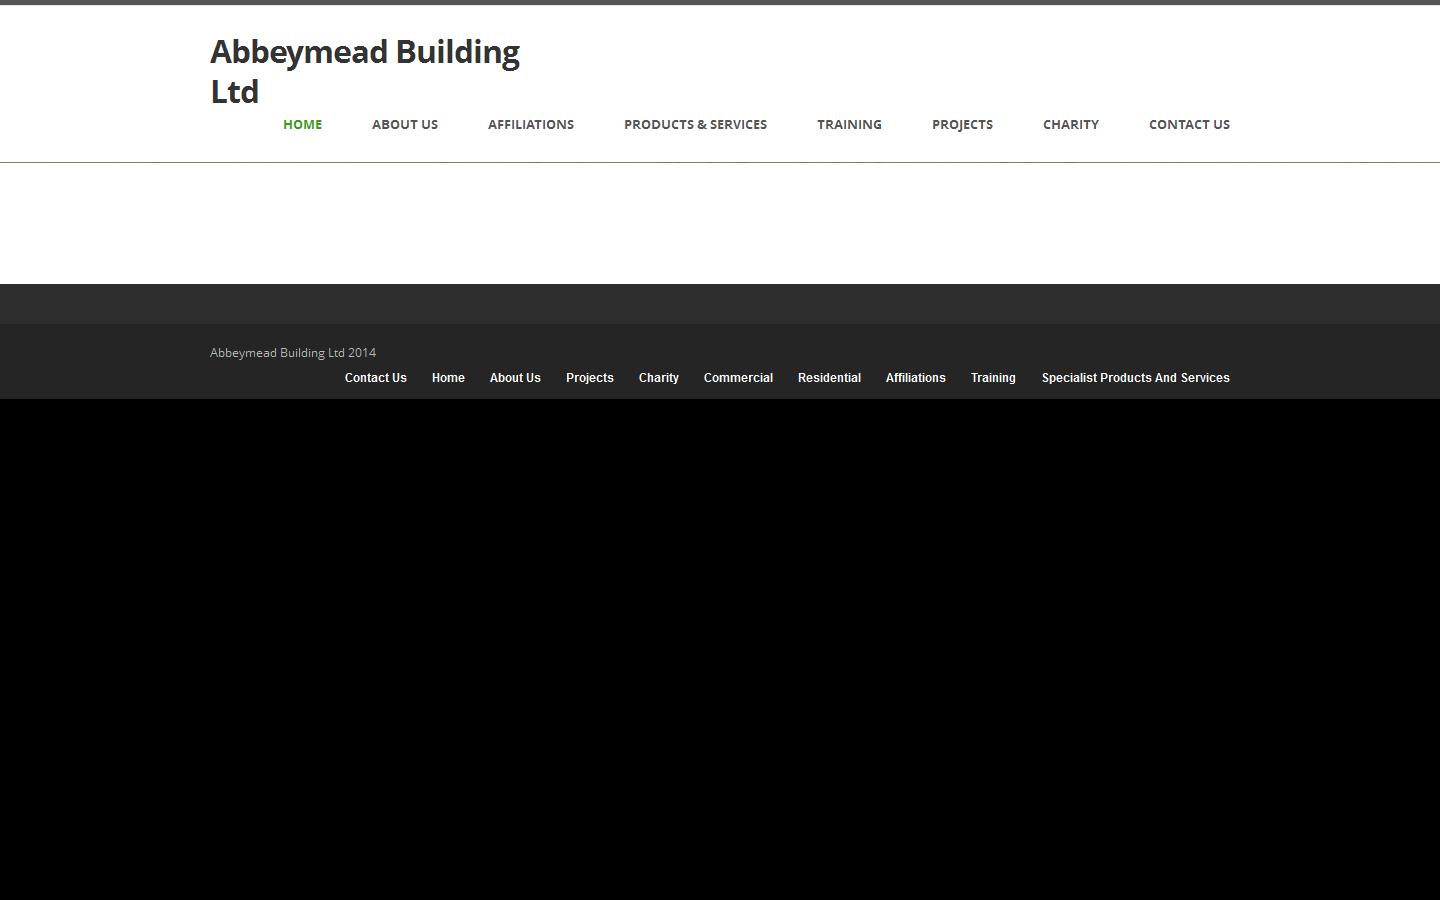Viewport: 1440px width, 900px height.
Task: Click the Abbeymead Building Ltd site title
Action: 364,71
